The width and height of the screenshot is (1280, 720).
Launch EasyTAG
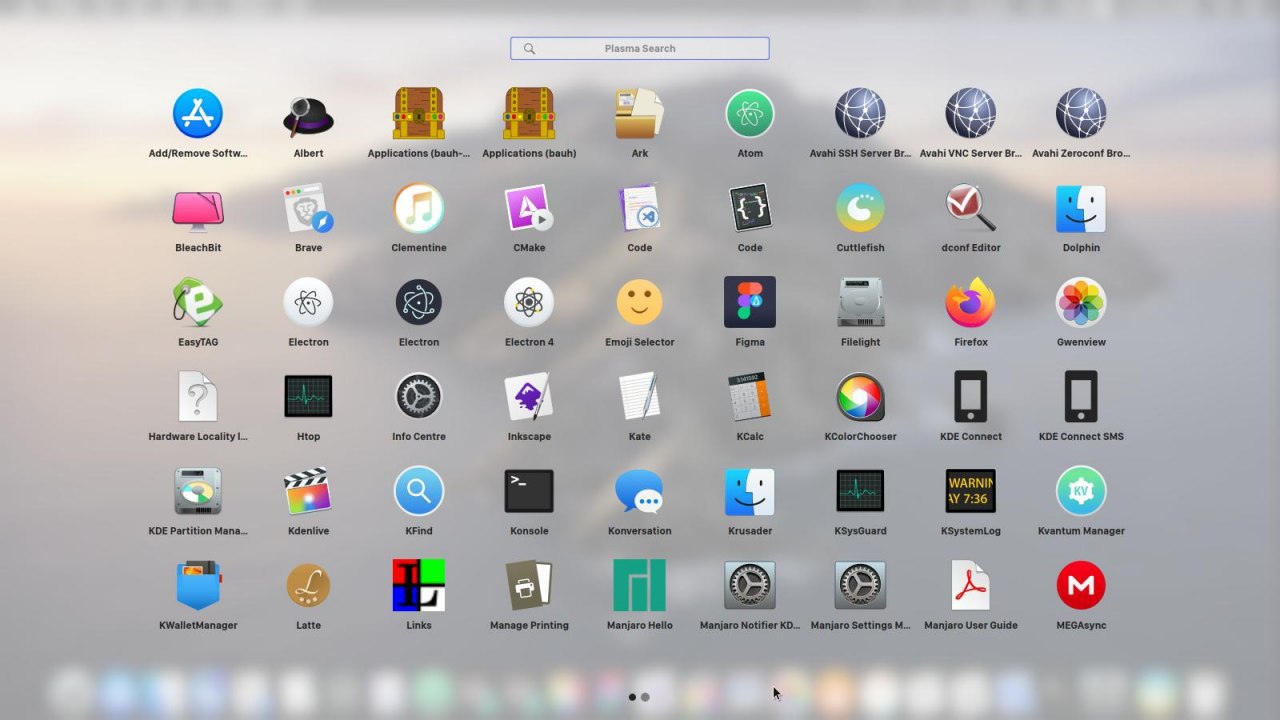pos(198,302)
